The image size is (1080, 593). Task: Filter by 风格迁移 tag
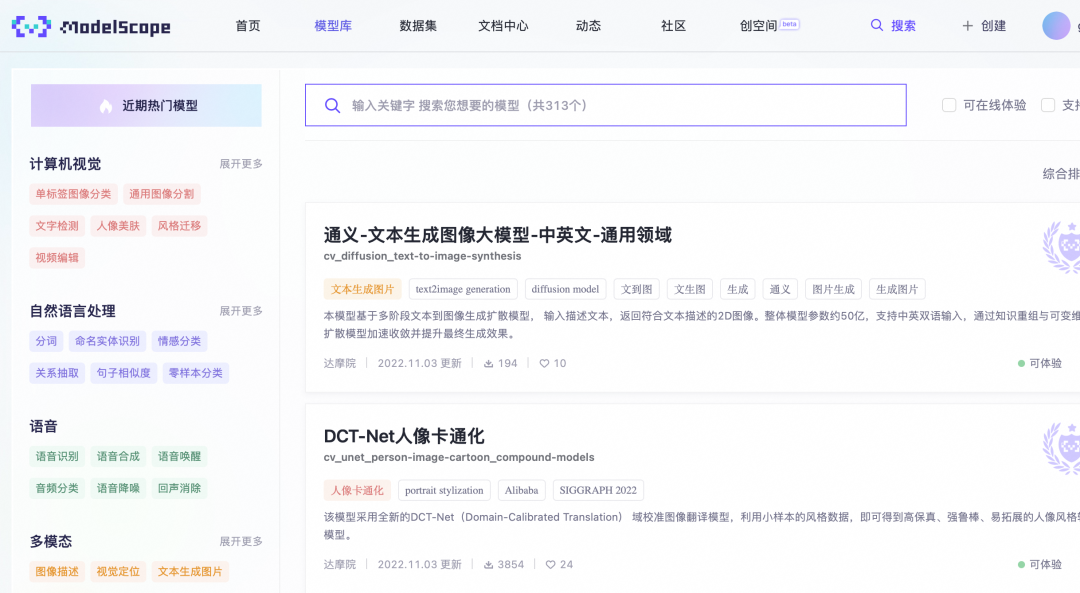click(179, 226)
